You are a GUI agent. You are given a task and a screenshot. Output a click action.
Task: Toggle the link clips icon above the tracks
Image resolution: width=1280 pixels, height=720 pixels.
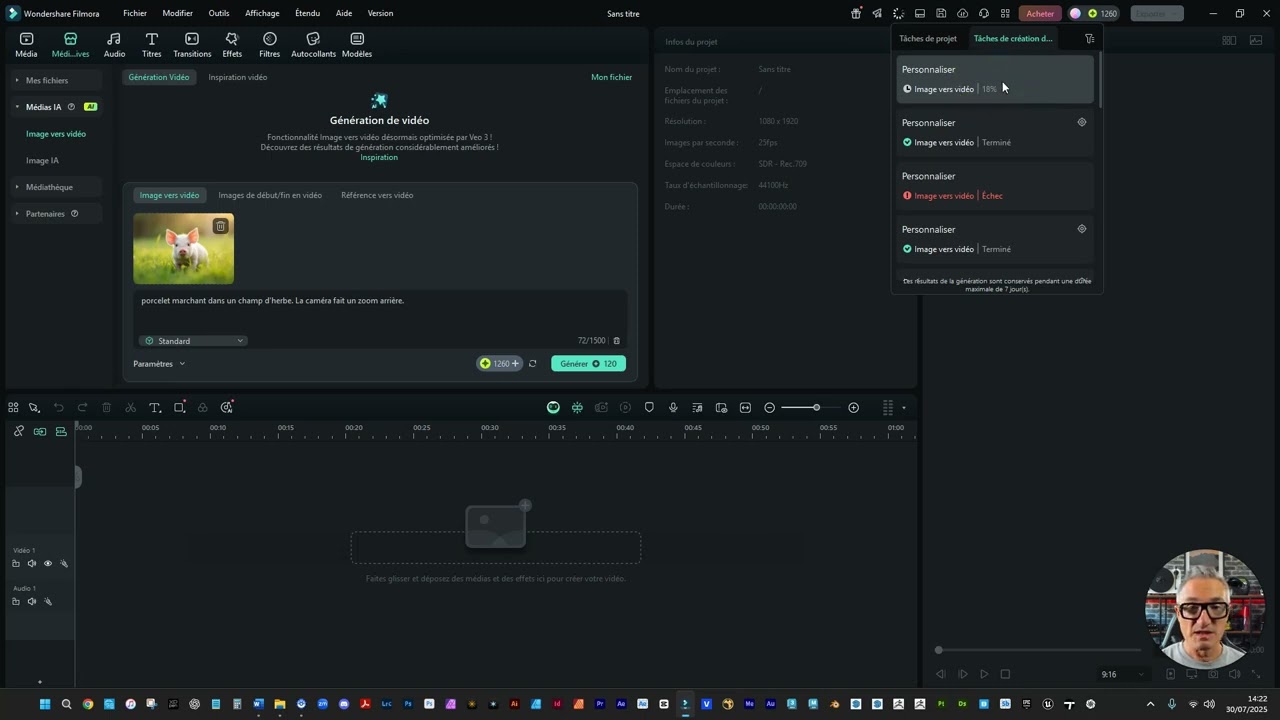tap(18, 431)
